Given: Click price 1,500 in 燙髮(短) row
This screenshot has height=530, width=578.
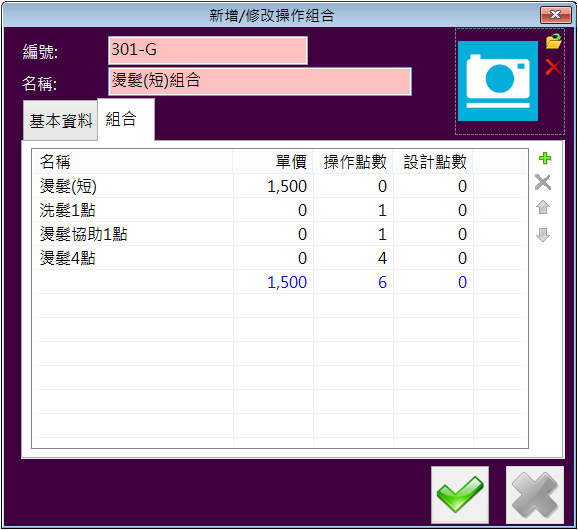Looking at the screenshot, I should click(287, 186).
